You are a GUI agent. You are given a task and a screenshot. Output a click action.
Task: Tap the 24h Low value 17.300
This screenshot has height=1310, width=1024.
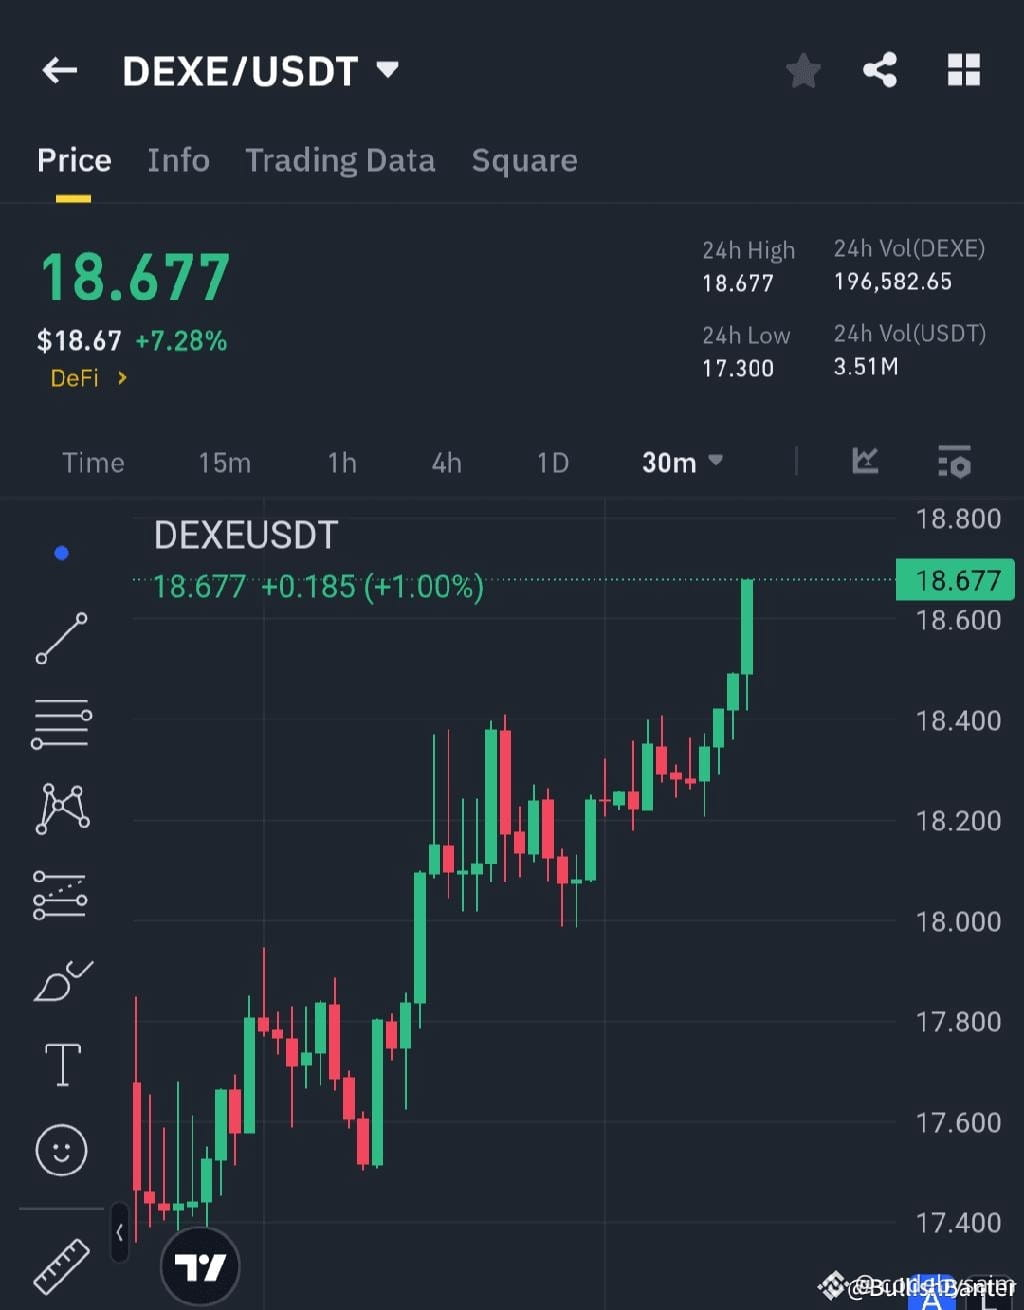tap(738, 368)
